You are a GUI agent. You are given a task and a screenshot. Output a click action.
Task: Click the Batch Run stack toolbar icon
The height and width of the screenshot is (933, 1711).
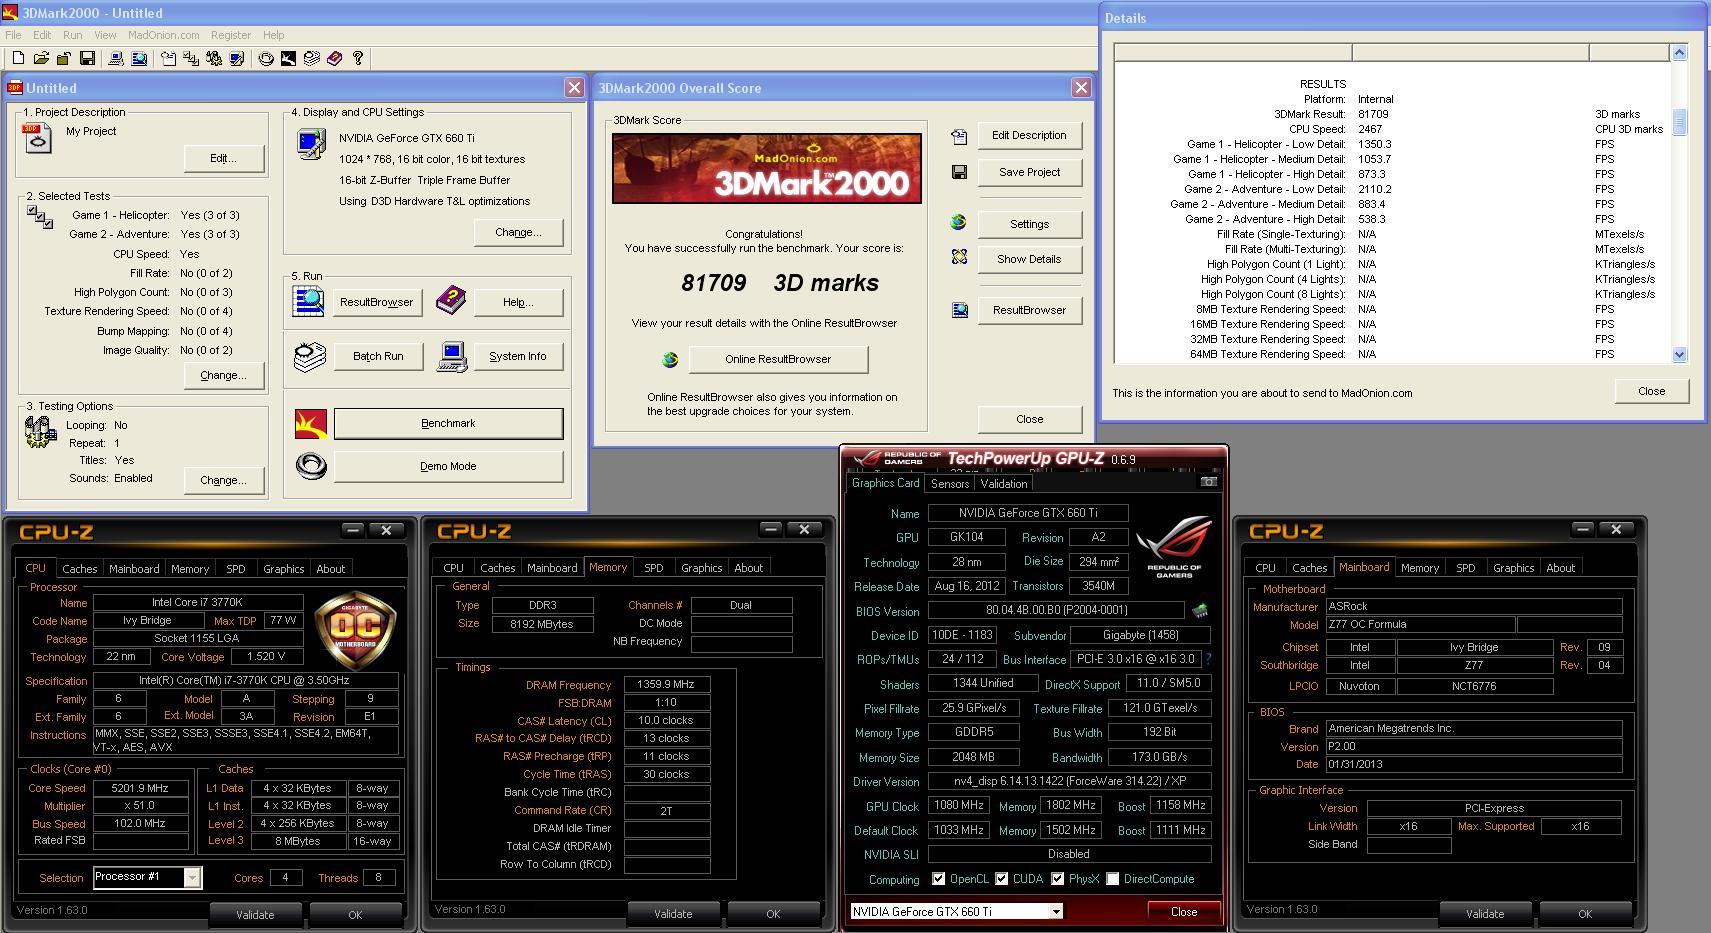coord(311,59)
